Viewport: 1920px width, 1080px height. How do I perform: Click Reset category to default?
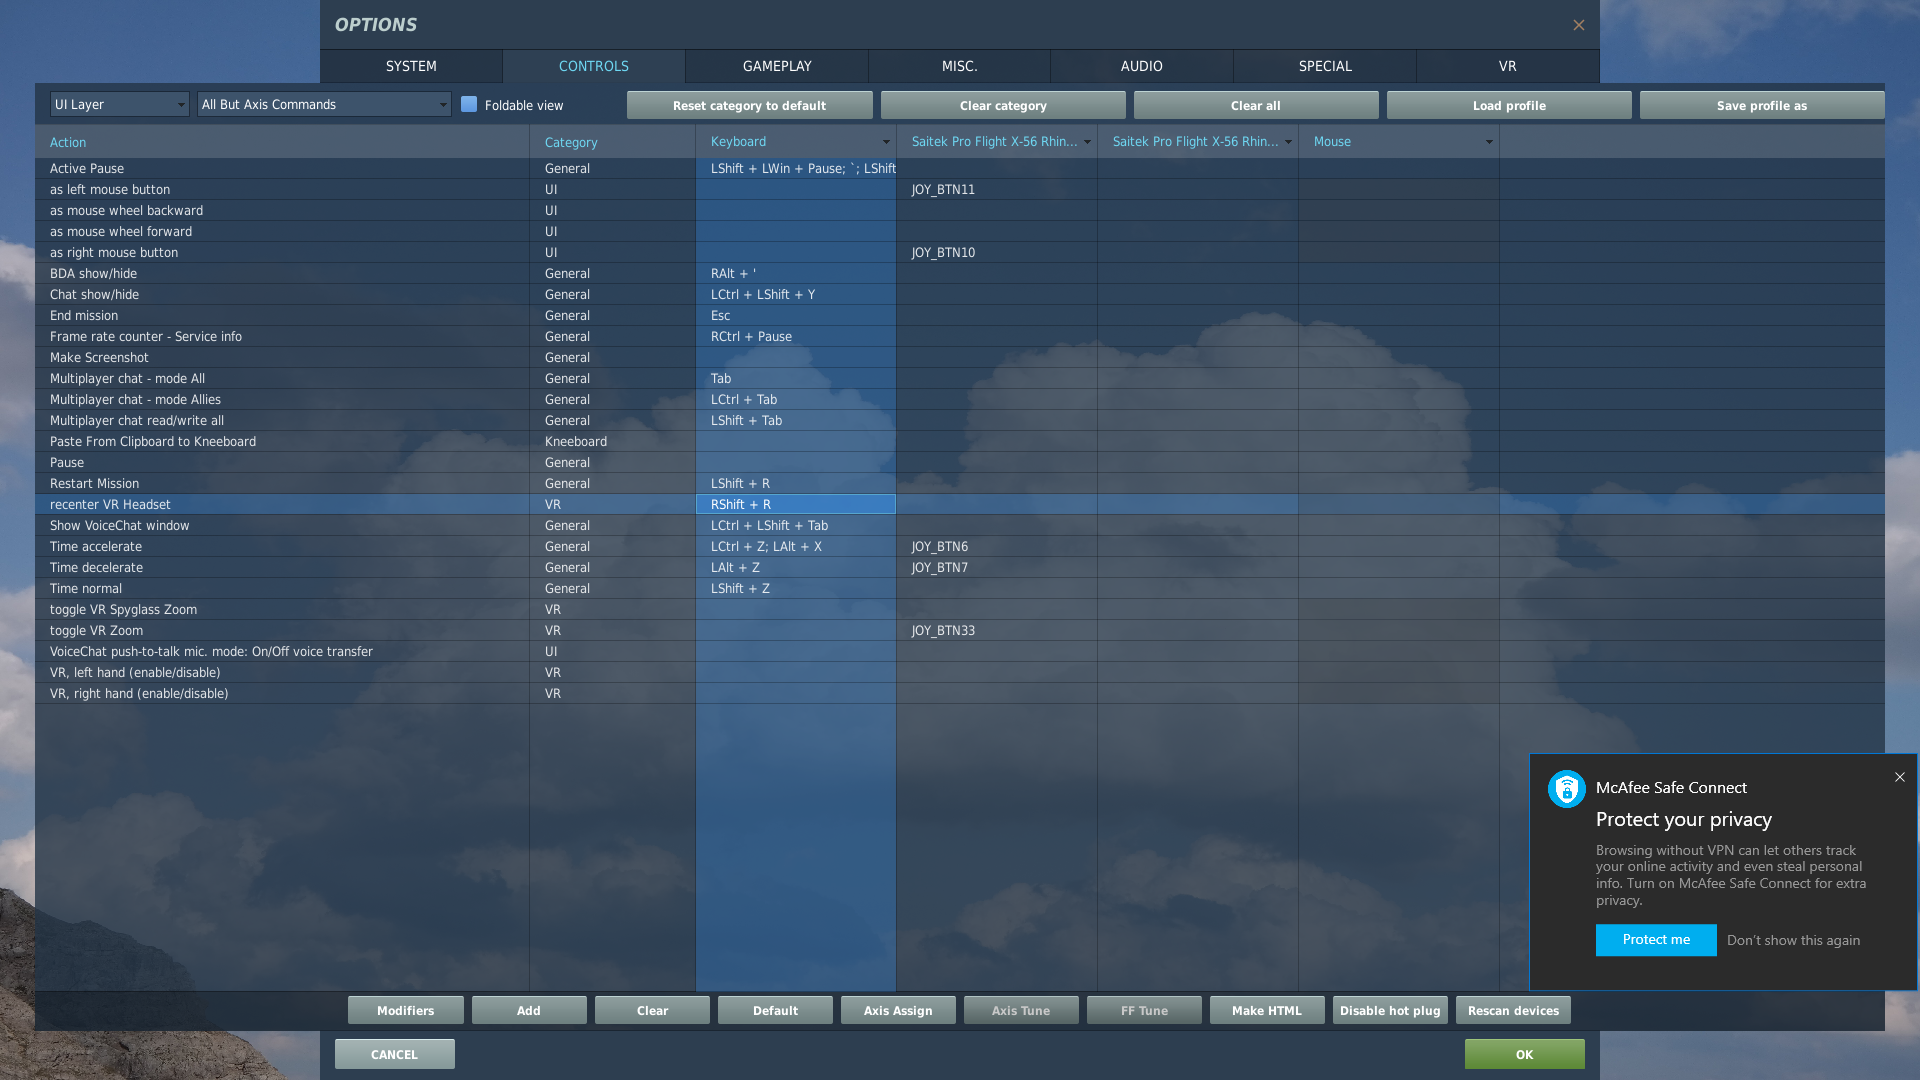pos(749,105)
